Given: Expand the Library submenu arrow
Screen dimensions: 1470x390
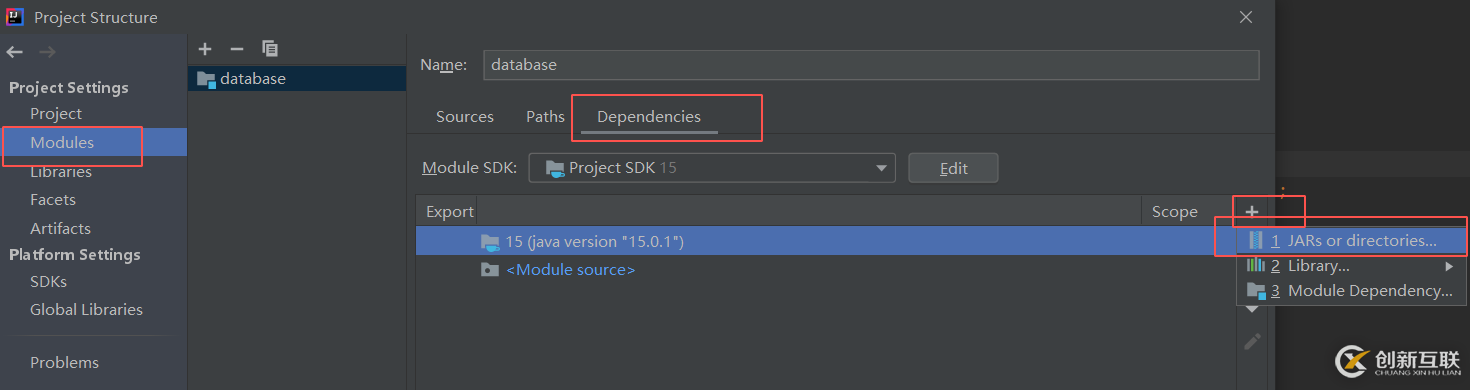Looking at the screenshot, I should pos(1449,266).
